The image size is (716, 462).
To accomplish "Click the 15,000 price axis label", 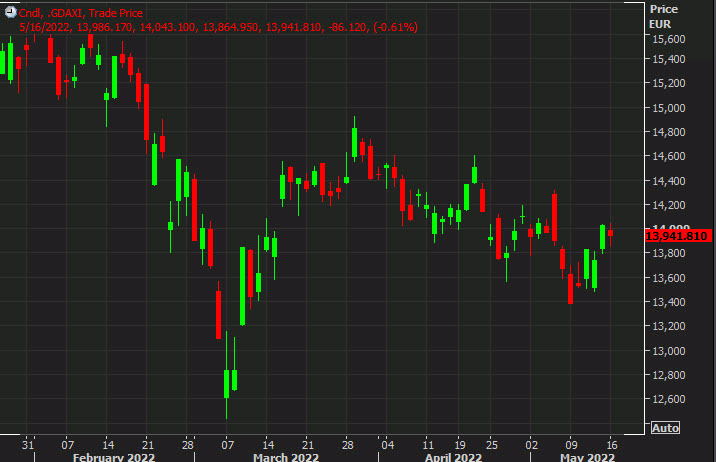I will click(x=669, y=108).
